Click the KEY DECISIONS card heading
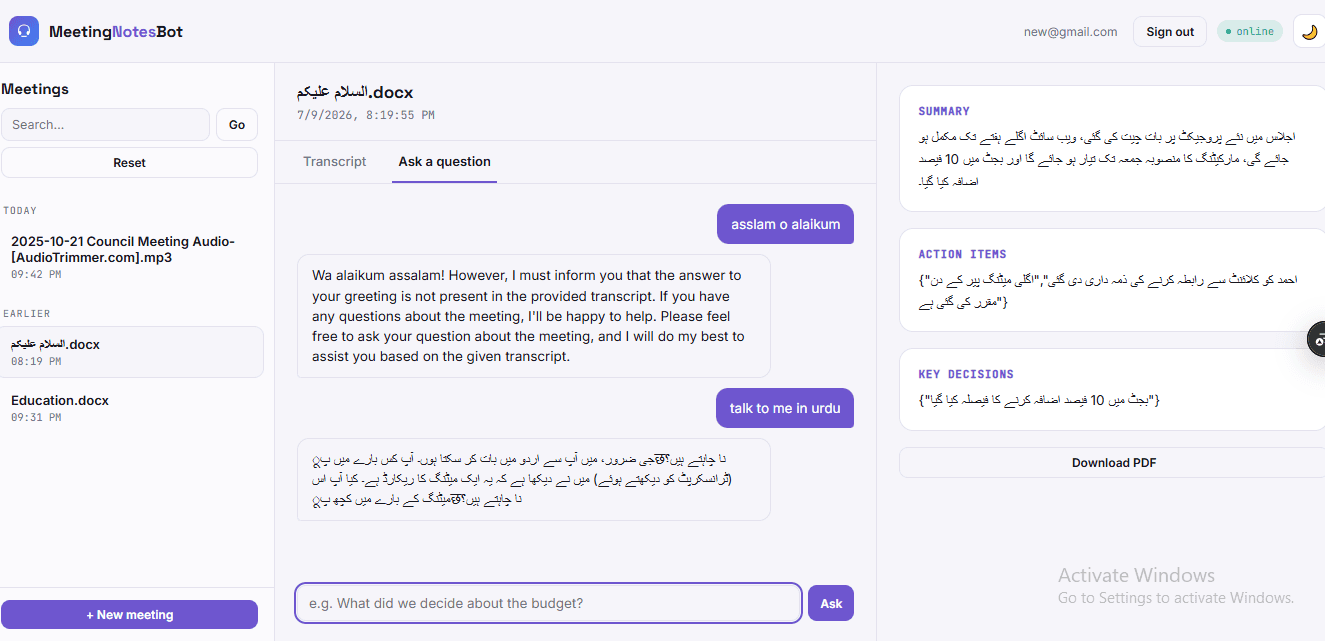The image size is (1325, 641). tap(966, 374)
